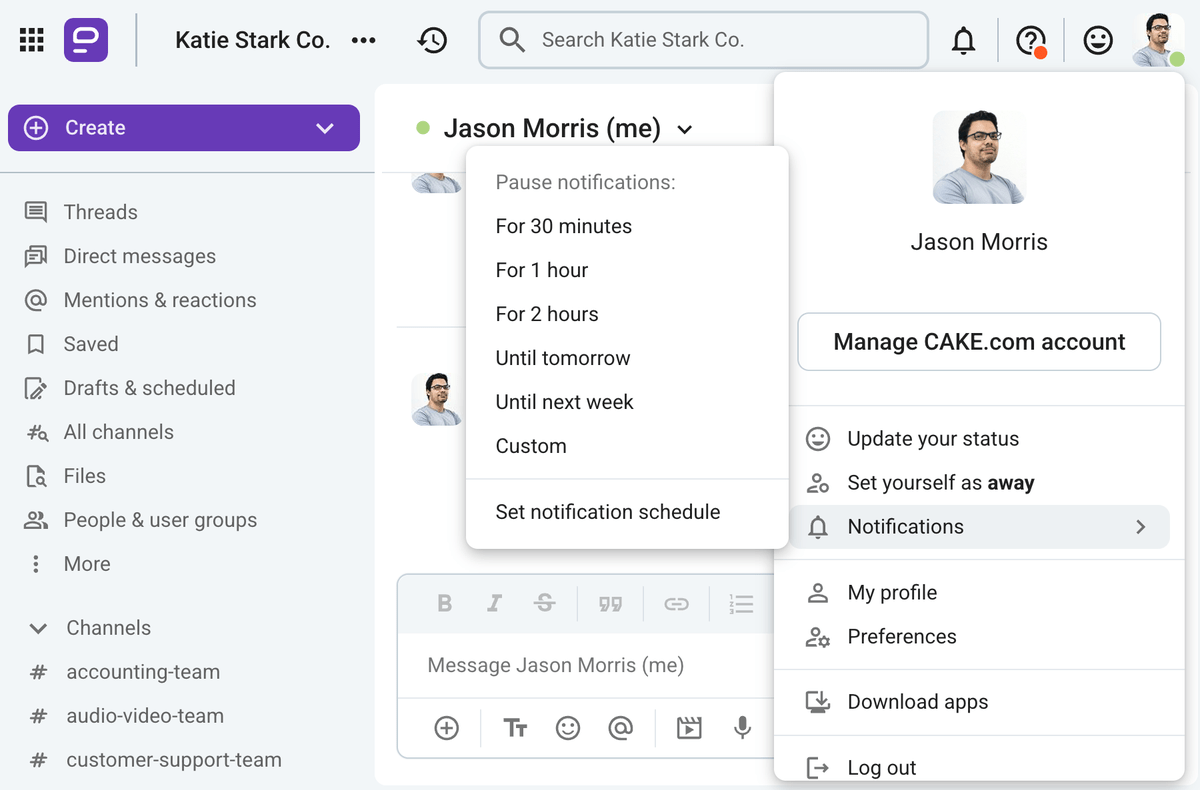The width and height of the screenshot is (1200, 790).
Task: Toggle bold formatting in the message composer
Action: coord(444,604)
